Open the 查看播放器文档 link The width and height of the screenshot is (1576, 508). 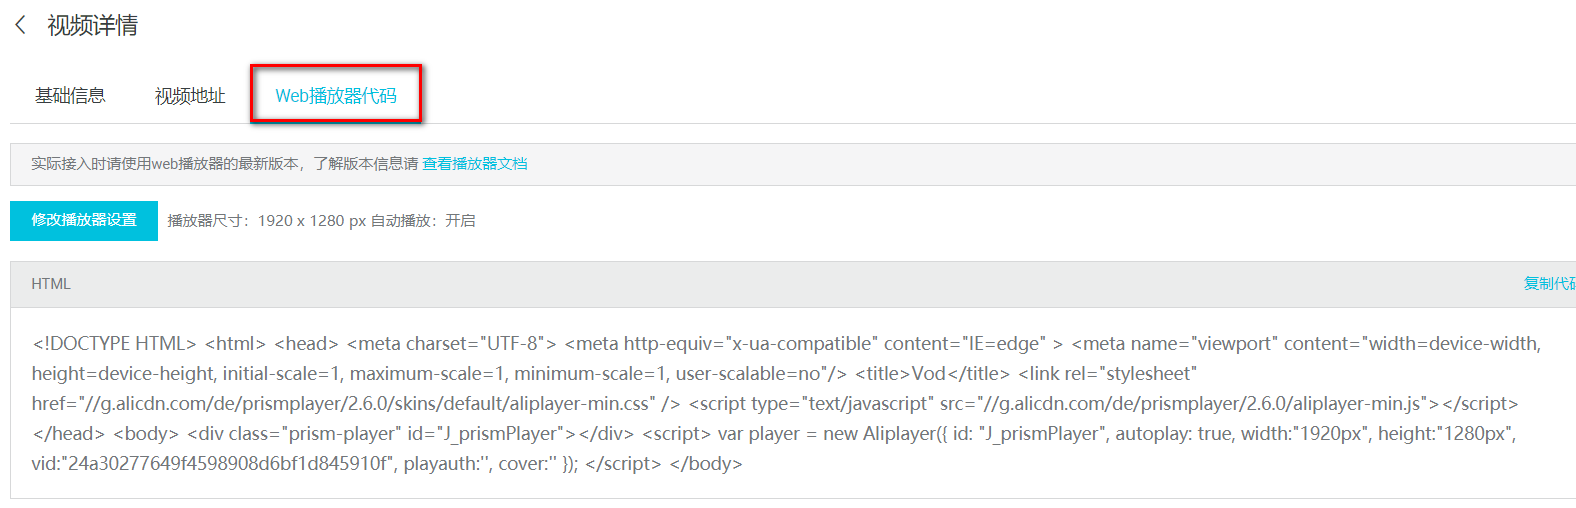475,164
